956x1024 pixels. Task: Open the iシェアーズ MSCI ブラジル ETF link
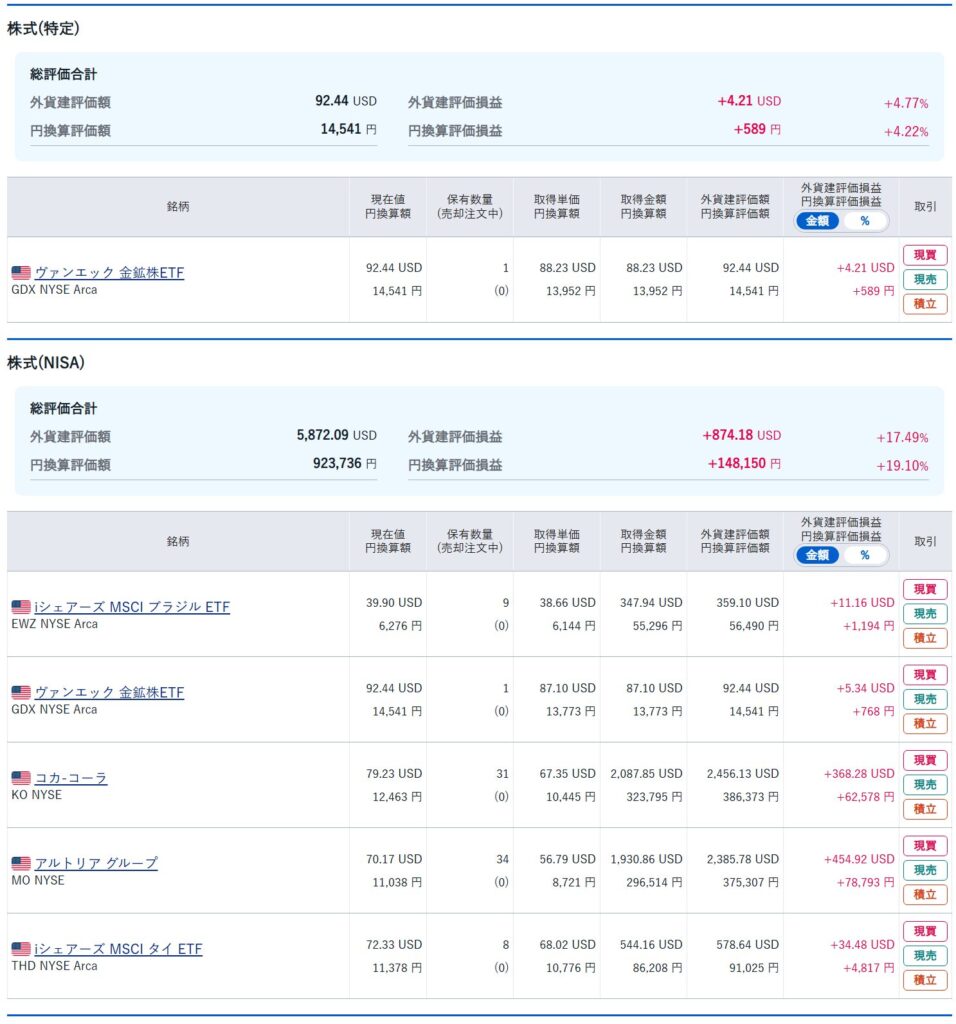[x=132, y=607]
